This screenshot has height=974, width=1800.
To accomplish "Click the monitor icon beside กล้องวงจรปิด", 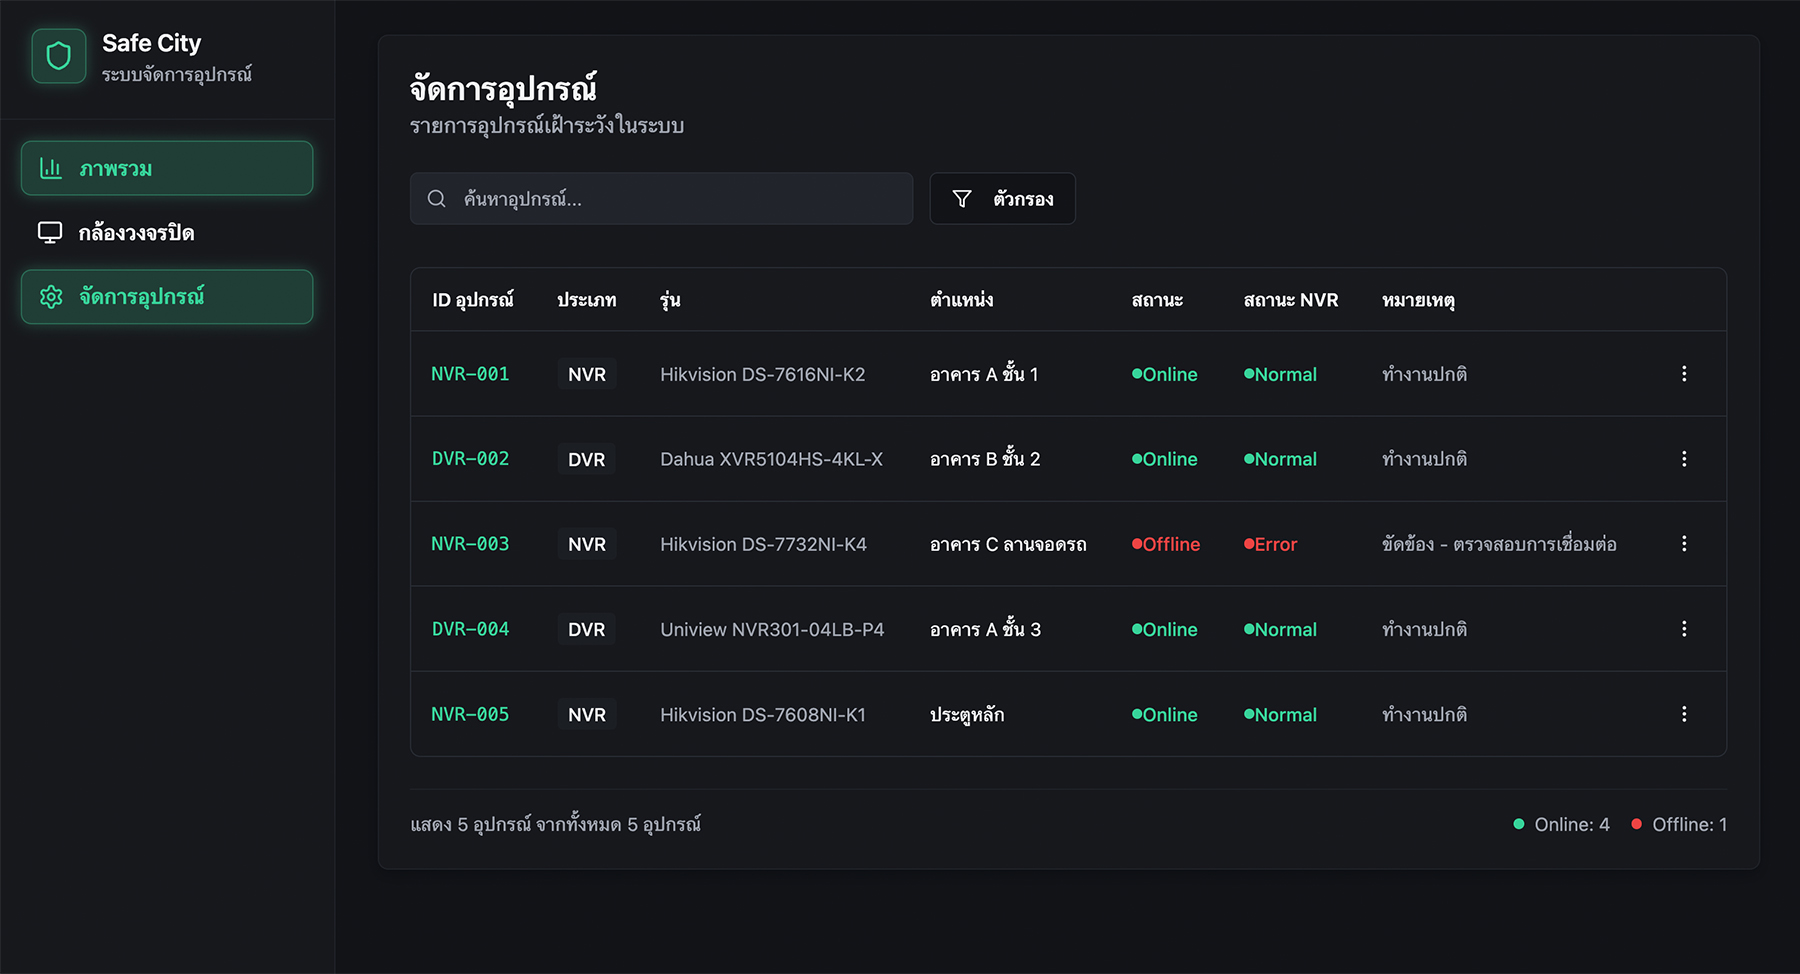I will 50,232.
